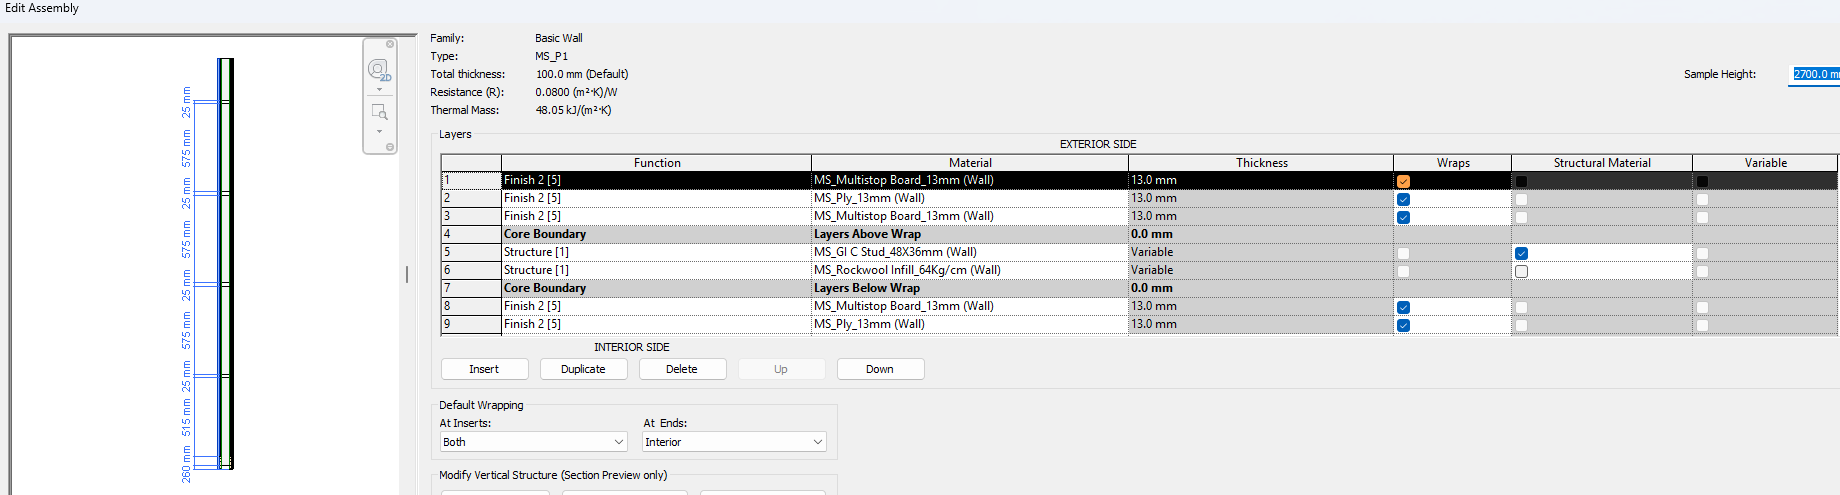Click row 6 Structure [1] function cell

[656, 271]
